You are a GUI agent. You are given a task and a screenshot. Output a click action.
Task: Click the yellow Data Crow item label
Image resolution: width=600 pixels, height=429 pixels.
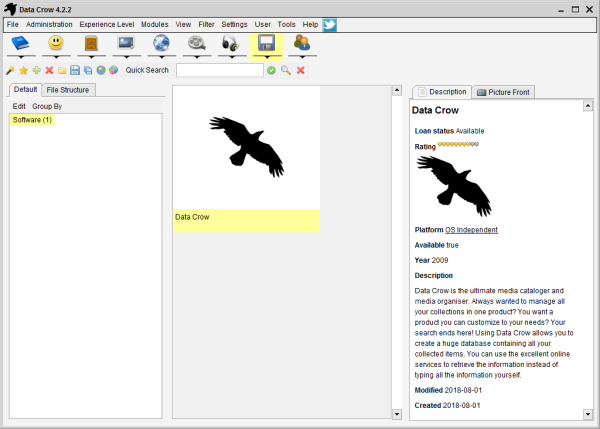(247, 220)
